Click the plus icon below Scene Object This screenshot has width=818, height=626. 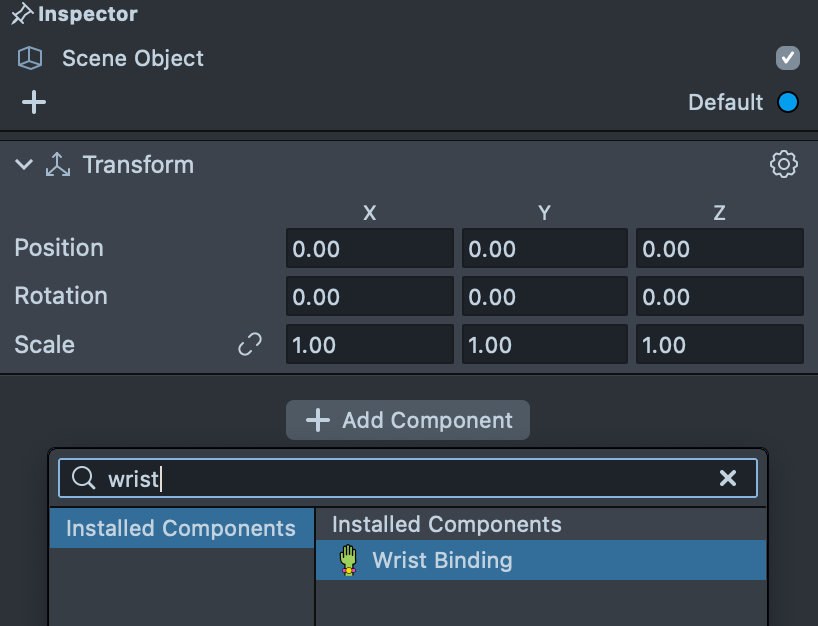pyautogui.click(x=34, y=102)
